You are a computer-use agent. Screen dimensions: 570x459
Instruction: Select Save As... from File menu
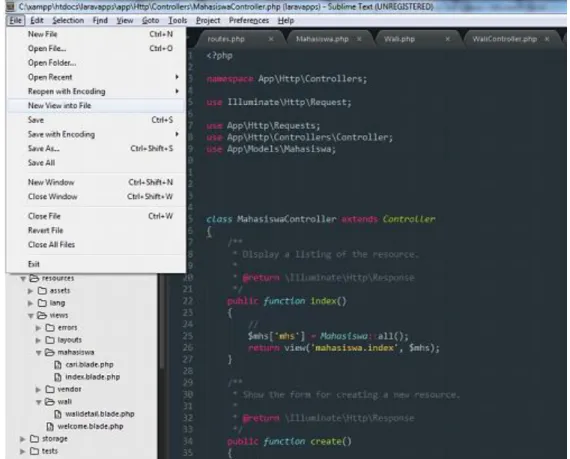click(x=96, y=148)
